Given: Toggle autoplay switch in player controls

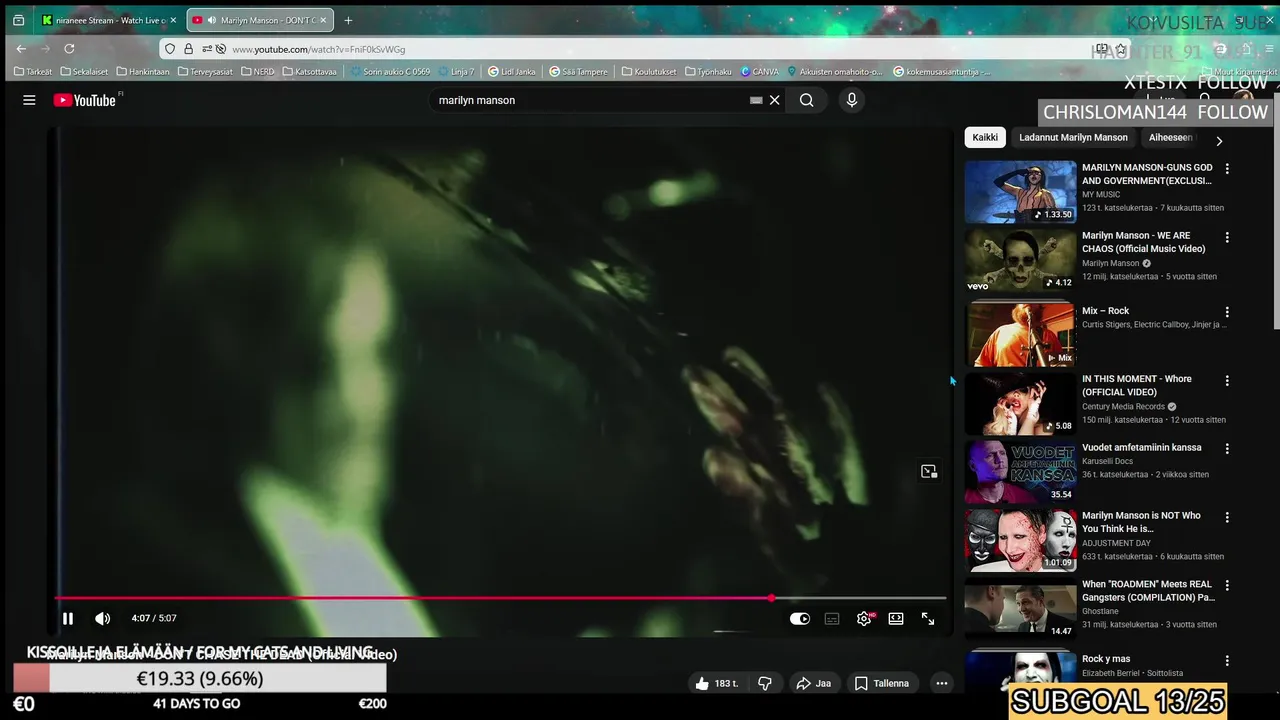Looking at the screenshot, I should pos(800,619).
